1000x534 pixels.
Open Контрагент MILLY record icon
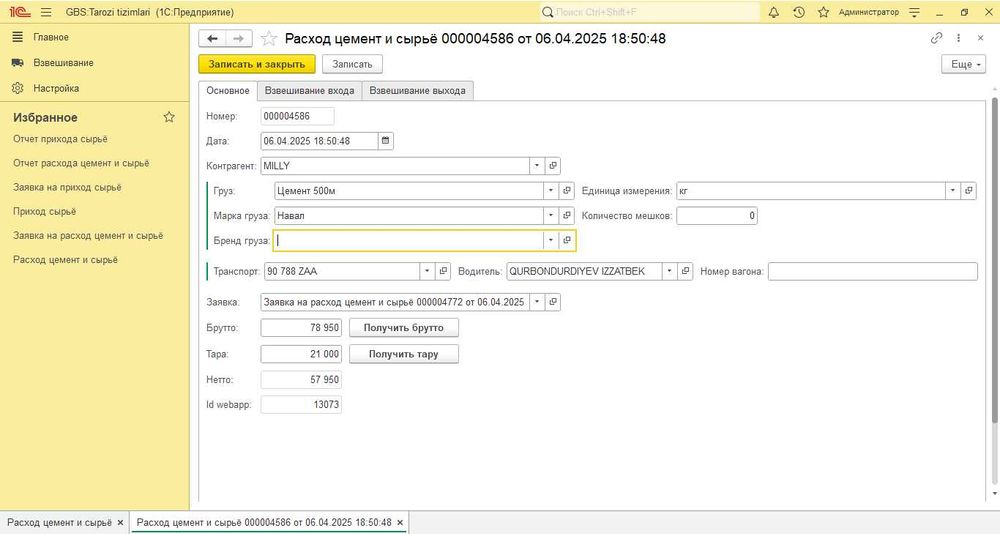pos(553,165)
